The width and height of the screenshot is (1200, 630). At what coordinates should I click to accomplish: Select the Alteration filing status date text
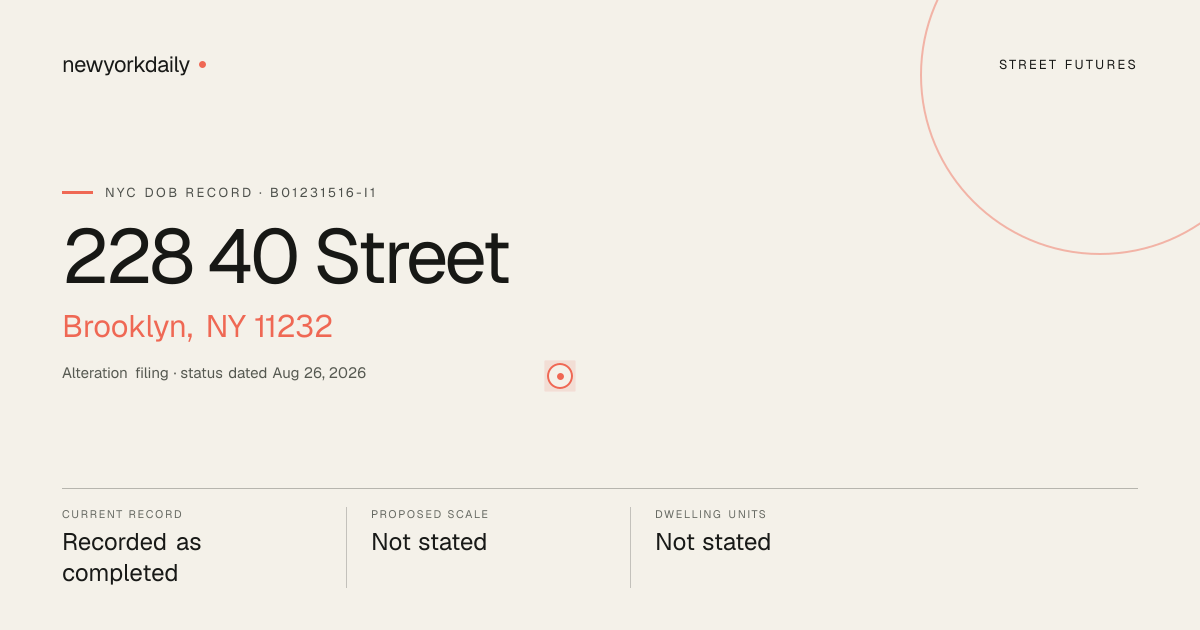point(214,373)
